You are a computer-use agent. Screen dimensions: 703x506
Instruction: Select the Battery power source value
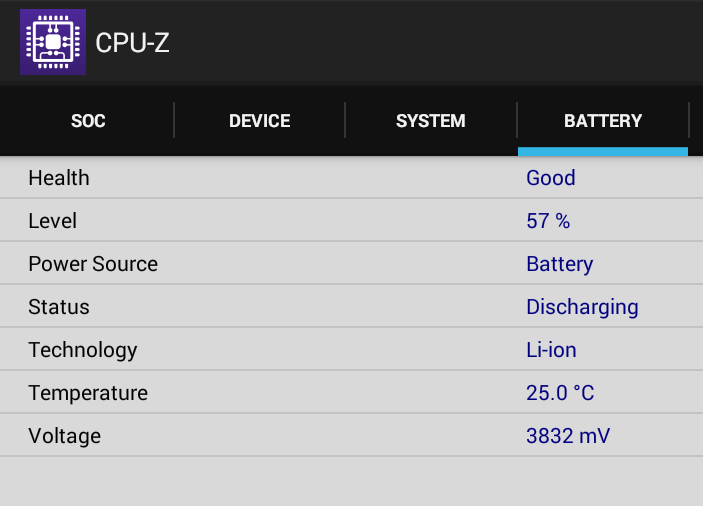[x=560, y=264]
